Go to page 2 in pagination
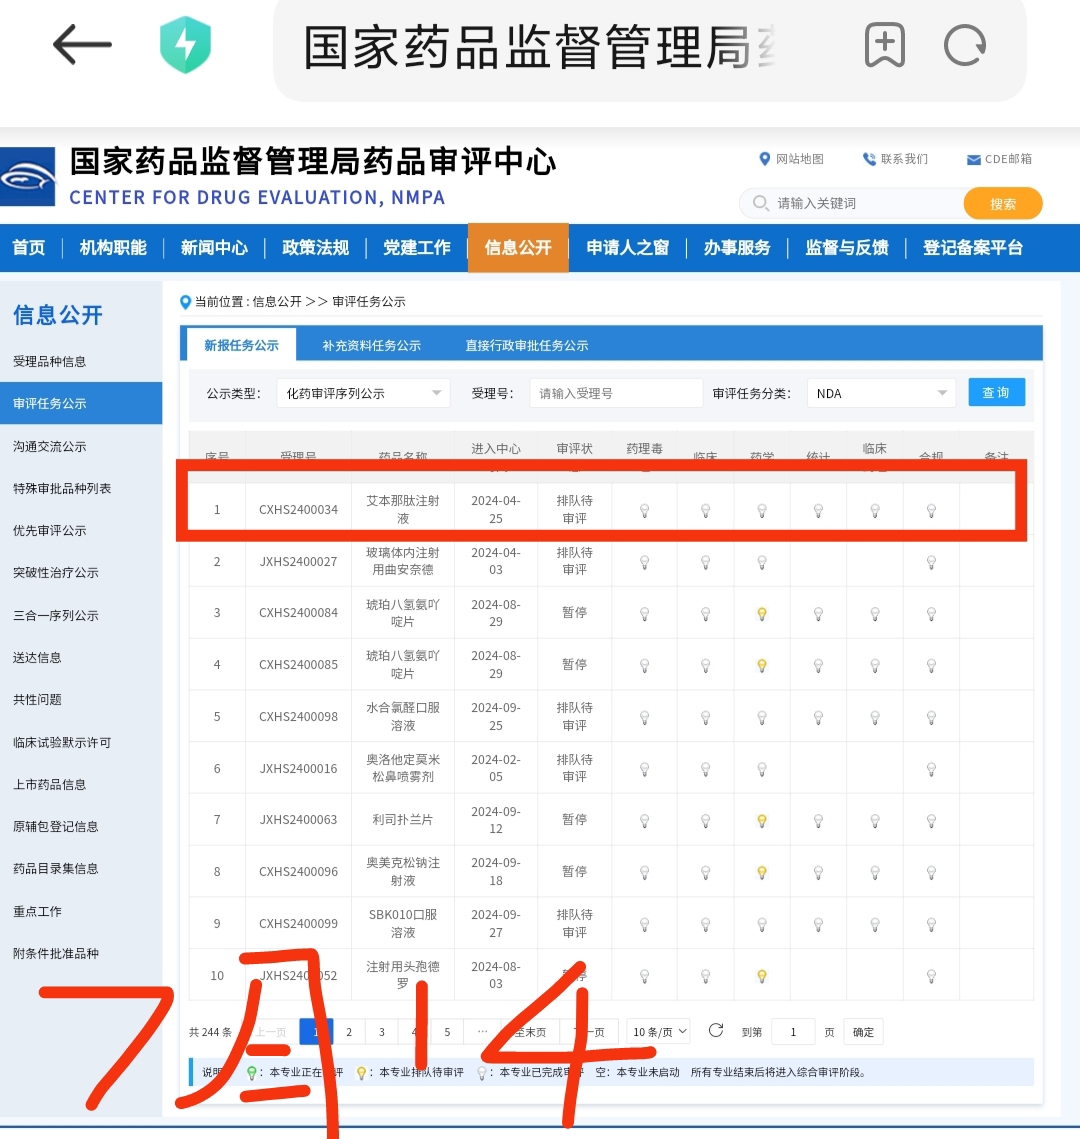 click(349, 1031)
